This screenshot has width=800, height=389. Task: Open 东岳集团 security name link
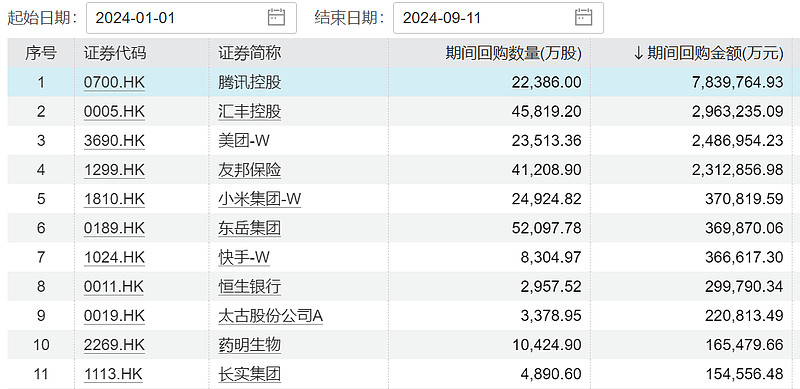249,228
